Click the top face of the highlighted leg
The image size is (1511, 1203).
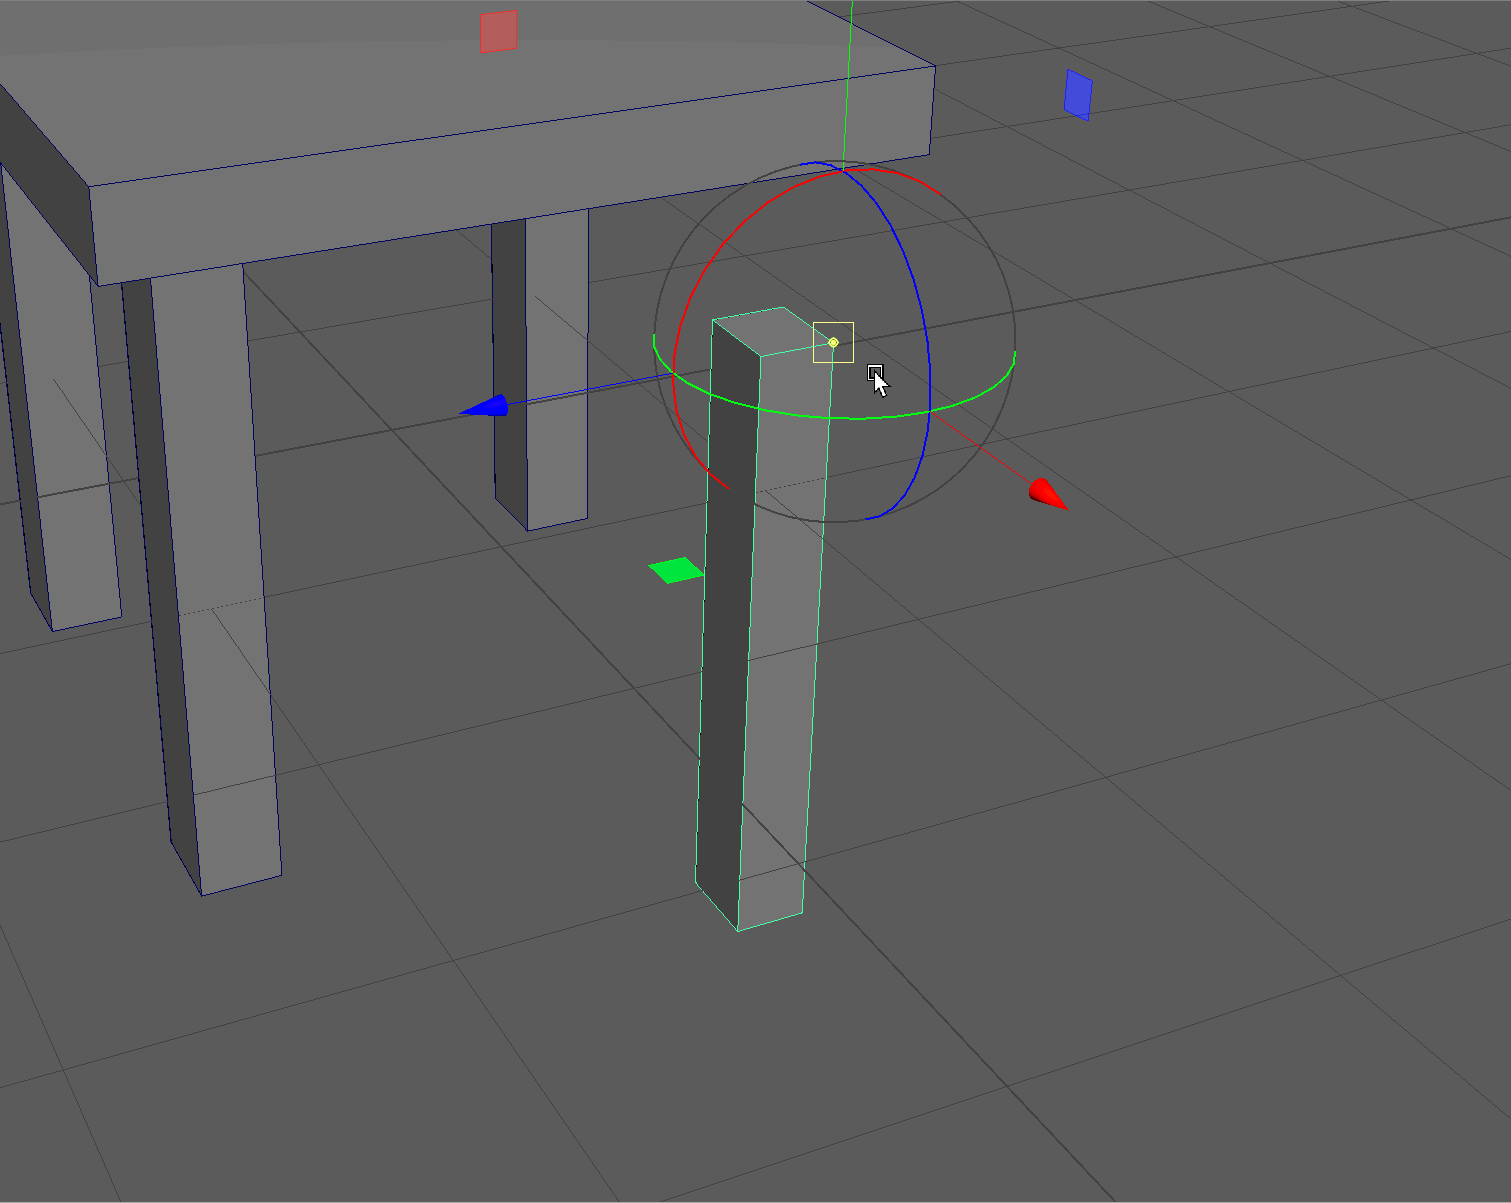(762, 331)
